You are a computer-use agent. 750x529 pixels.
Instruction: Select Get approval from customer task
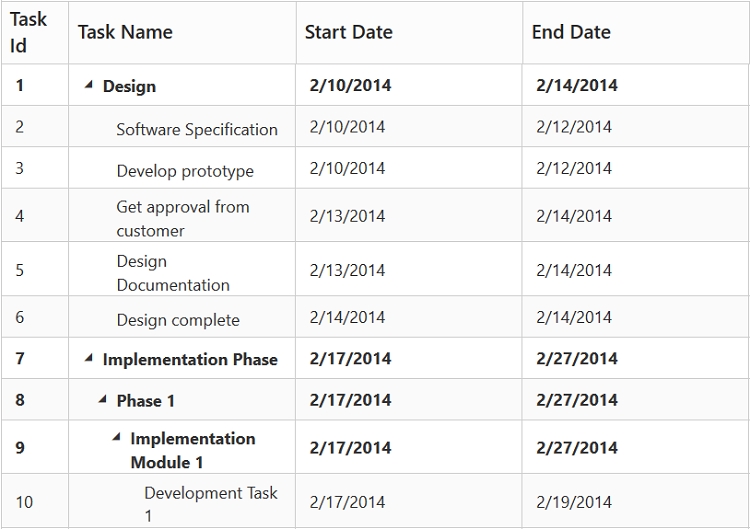pos(183,218)
